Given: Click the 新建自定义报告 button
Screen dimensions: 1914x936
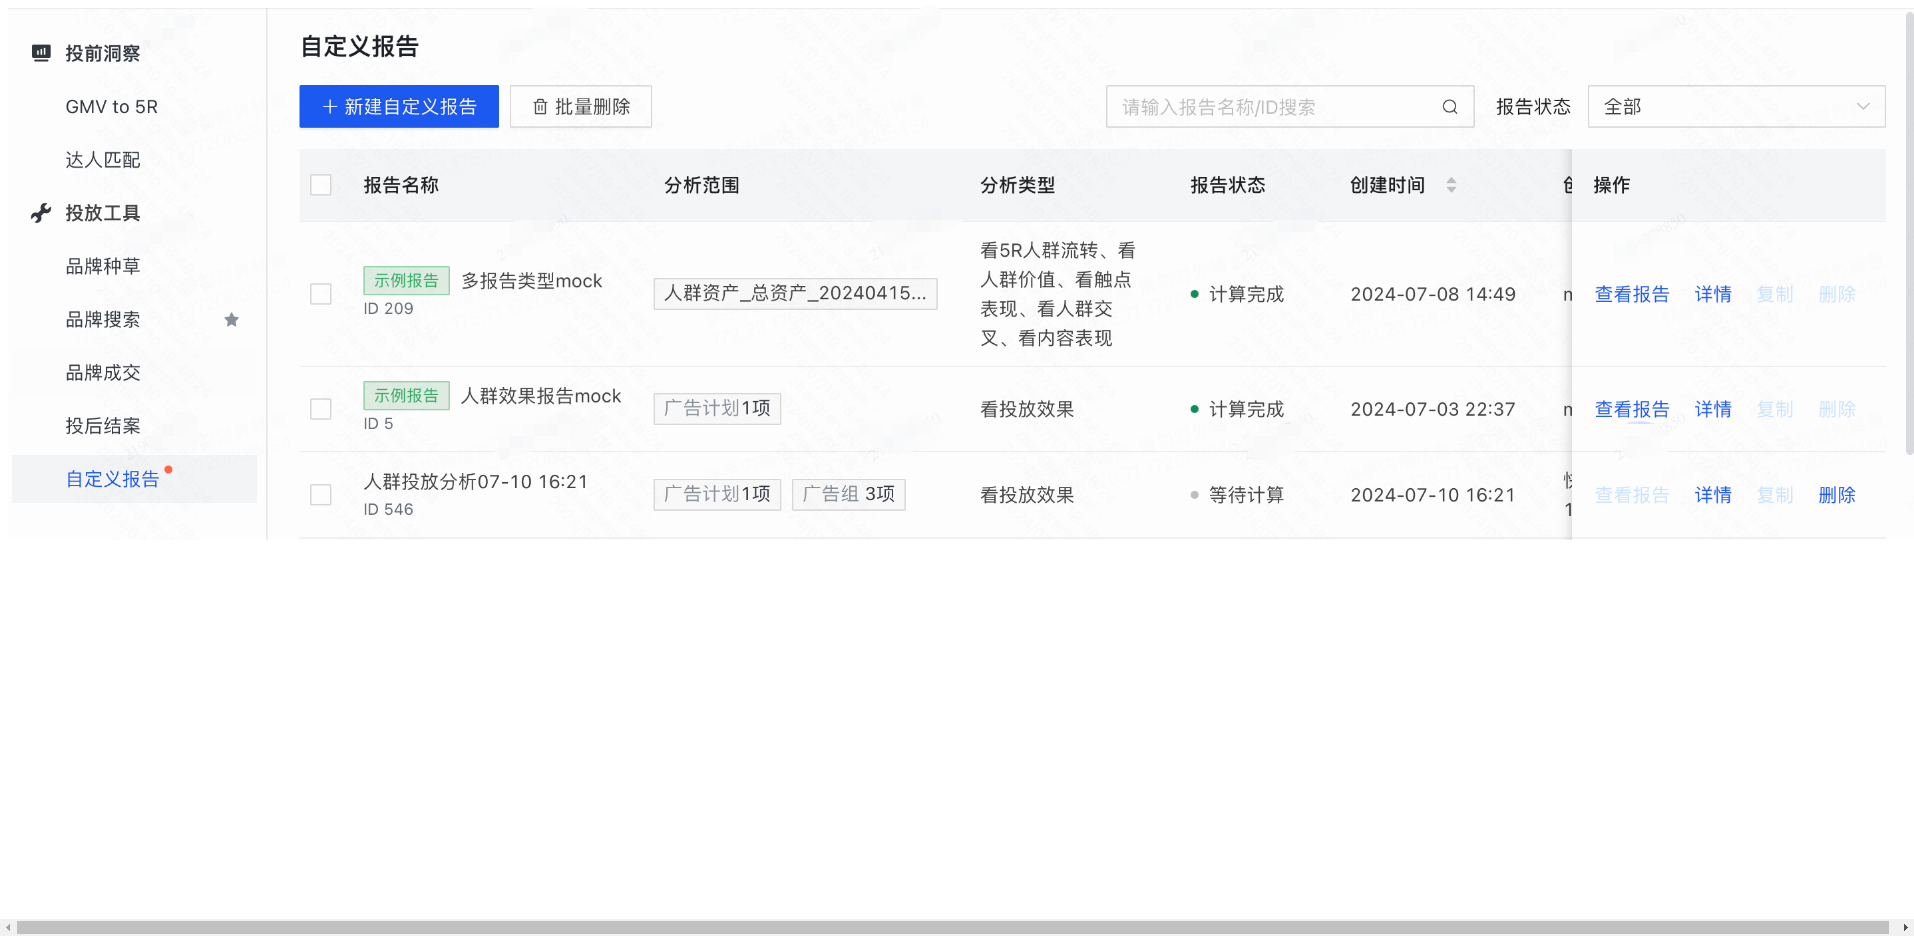Looking at the screenshot, I should pyautogui.click(x=398, y=106).
